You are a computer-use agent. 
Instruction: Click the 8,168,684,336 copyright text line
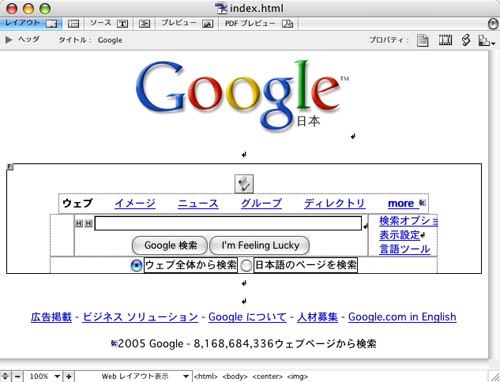tap(247, 343)
